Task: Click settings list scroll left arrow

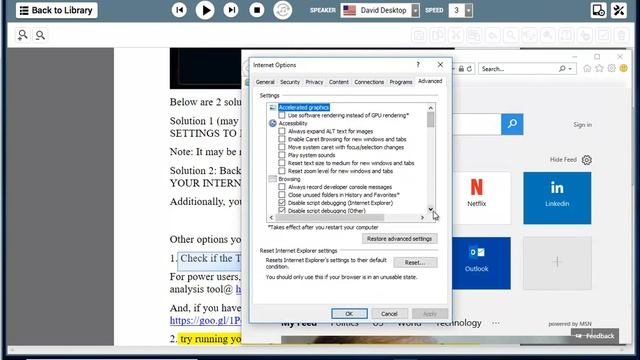Action: point(271,218)
